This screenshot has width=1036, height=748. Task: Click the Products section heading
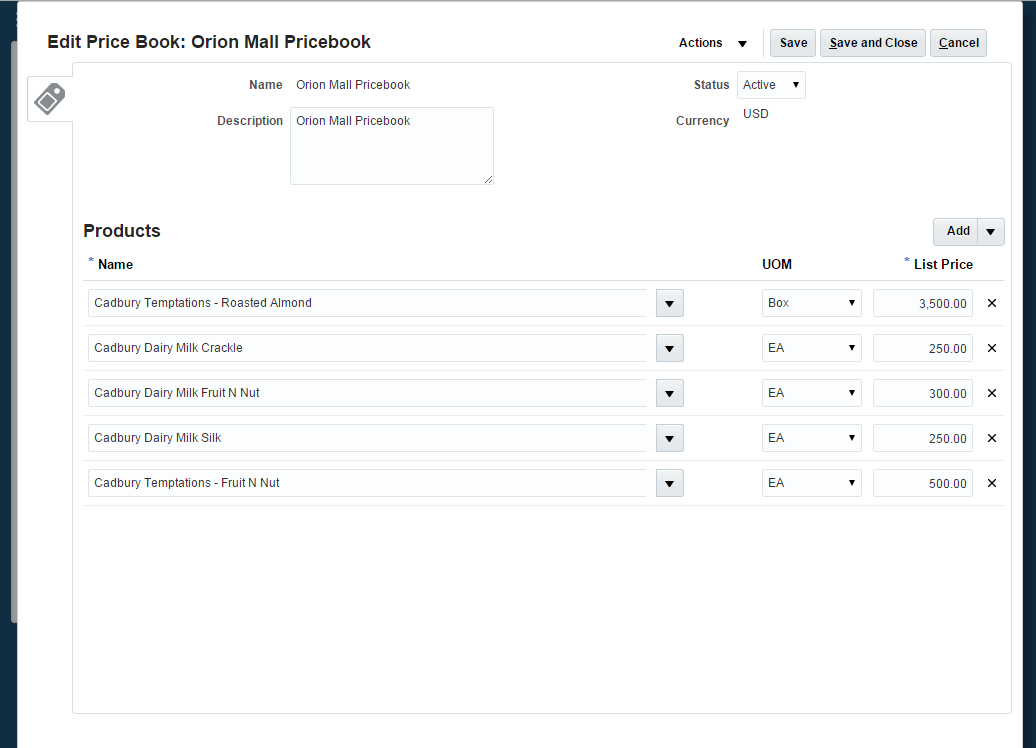point(122,231)
